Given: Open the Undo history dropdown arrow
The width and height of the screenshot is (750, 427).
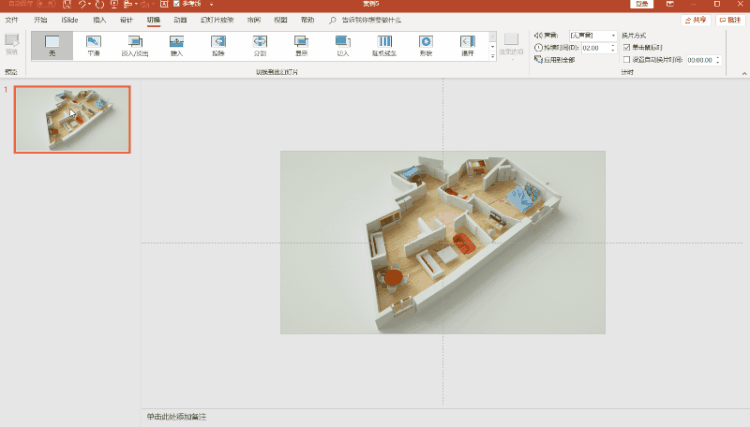Looking at the screenshot, I should coord(89,4).
